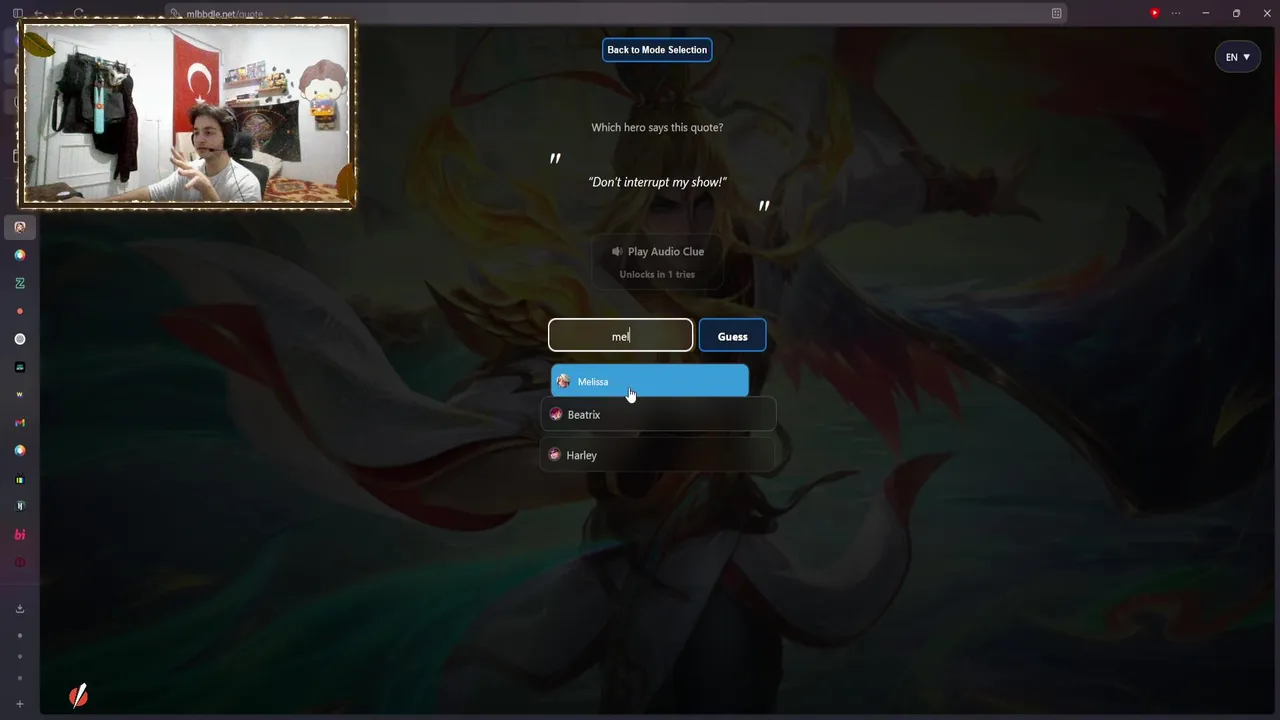The height and width of the screenshot is (720, 1280).
Task: Click the selected avatar icon in the sidebar
Action: (20, 227)
